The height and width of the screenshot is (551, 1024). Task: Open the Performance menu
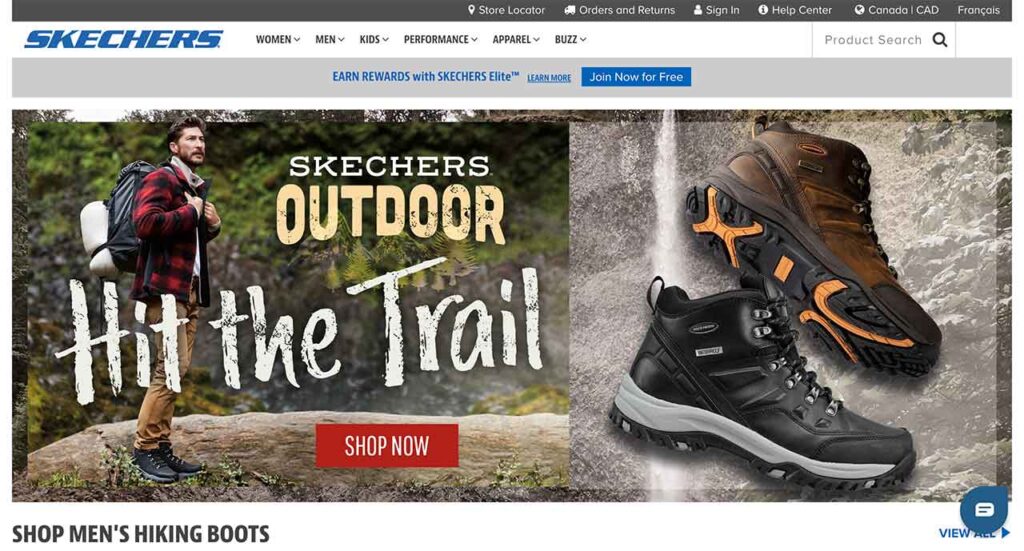pyautogui.click(x=440, y=40)
